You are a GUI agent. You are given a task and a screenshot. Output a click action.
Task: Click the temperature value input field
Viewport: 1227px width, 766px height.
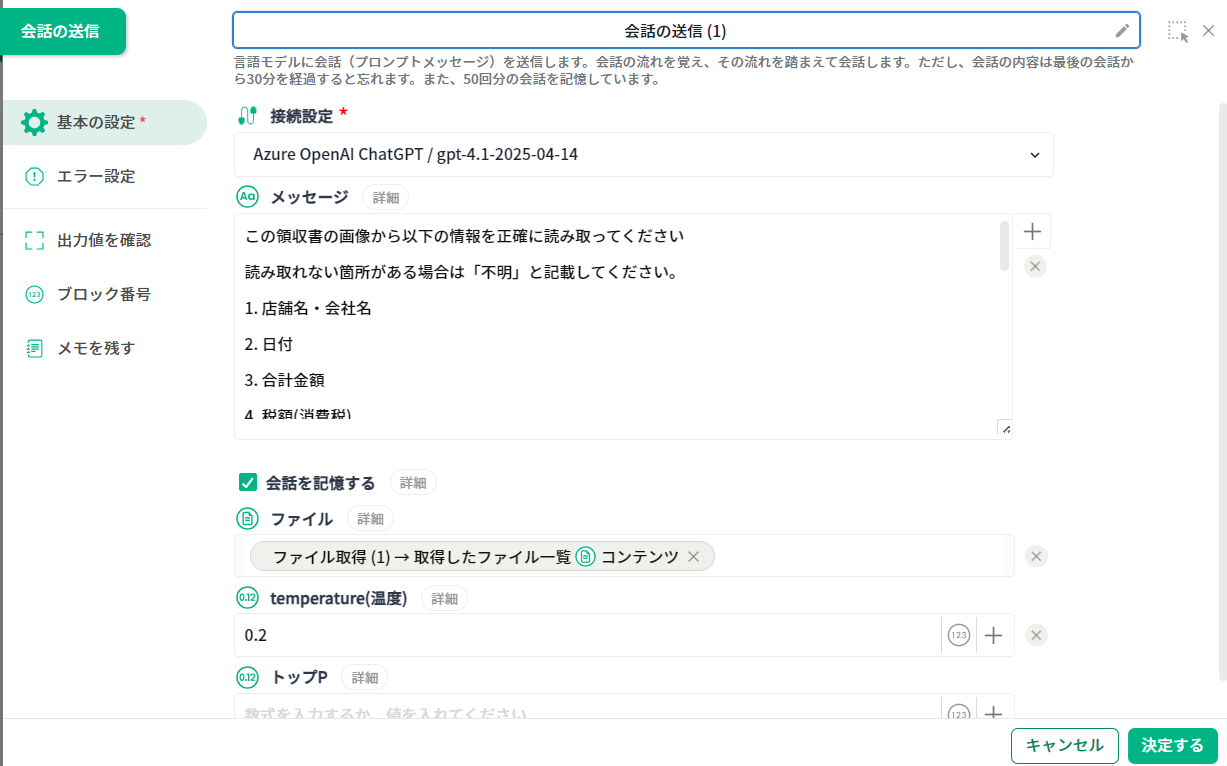[x=588, y=636]
